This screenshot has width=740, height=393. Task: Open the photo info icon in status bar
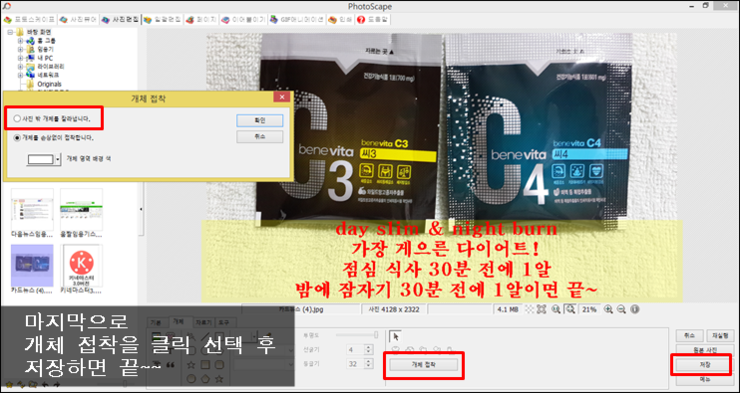(635, 309)
